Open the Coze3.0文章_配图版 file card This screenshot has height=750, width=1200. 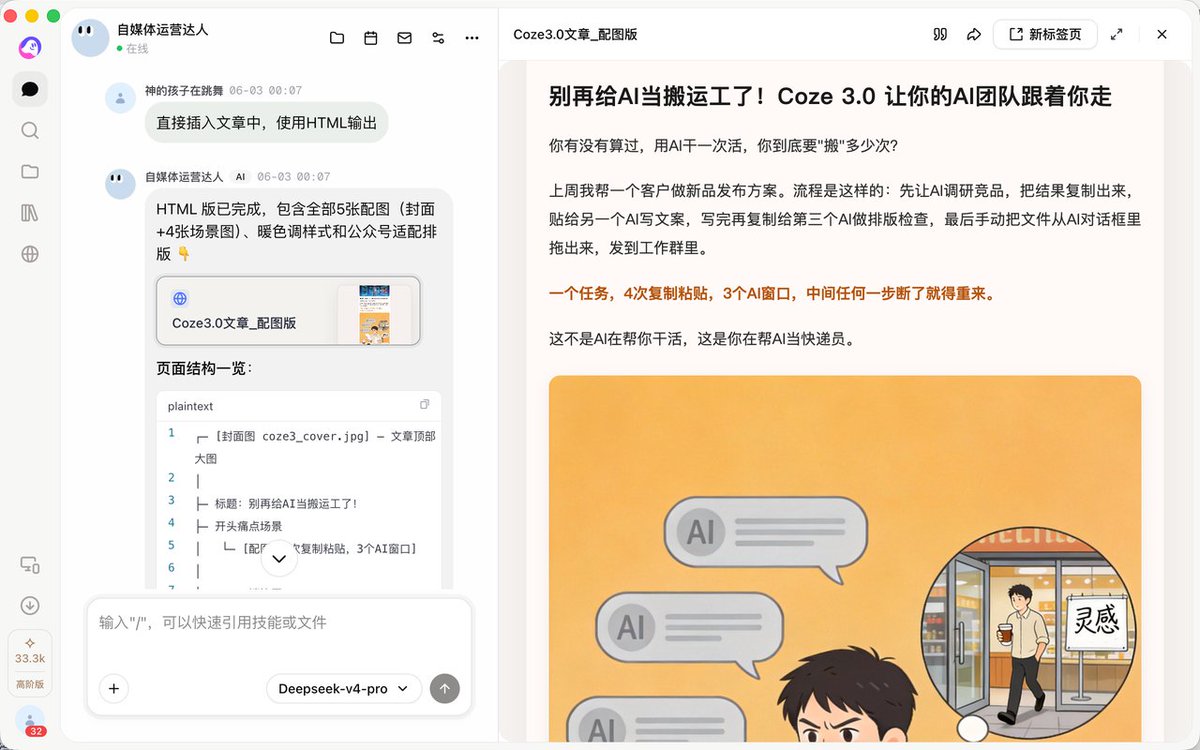(288, 310)
